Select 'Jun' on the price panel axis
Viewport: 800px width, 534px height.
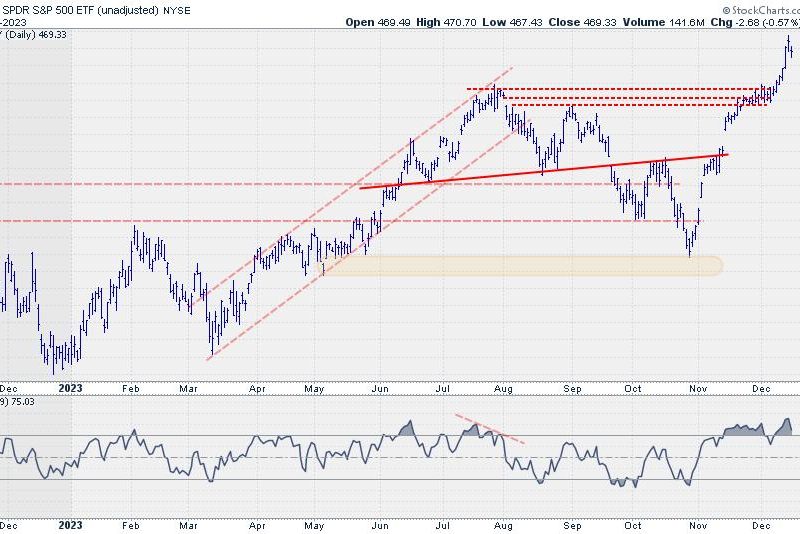pos(380,389)
